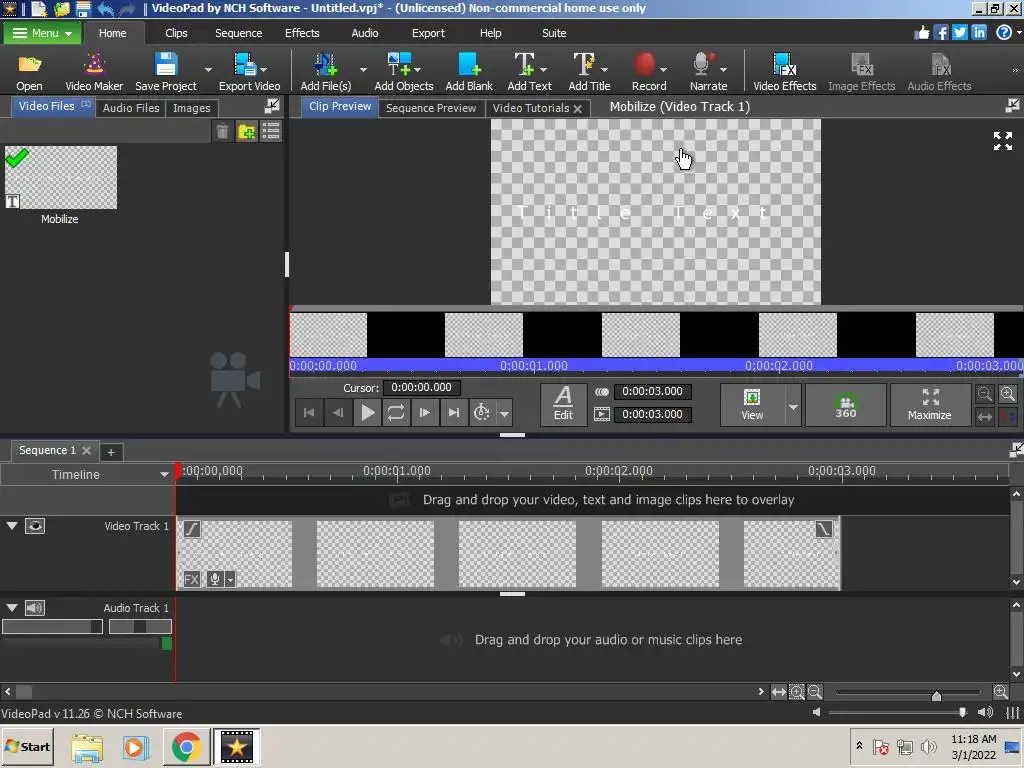Click the Edit text button

coord(563,404)
